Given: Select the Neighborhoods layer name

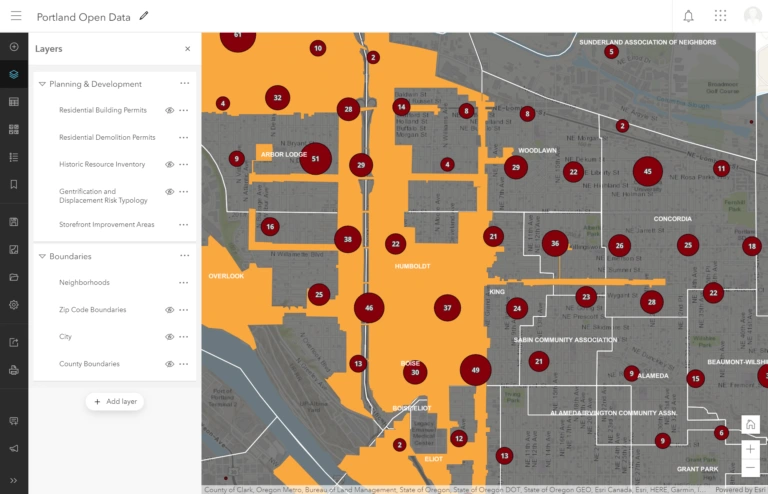Looking at the screenshot, I should [84, 282].
